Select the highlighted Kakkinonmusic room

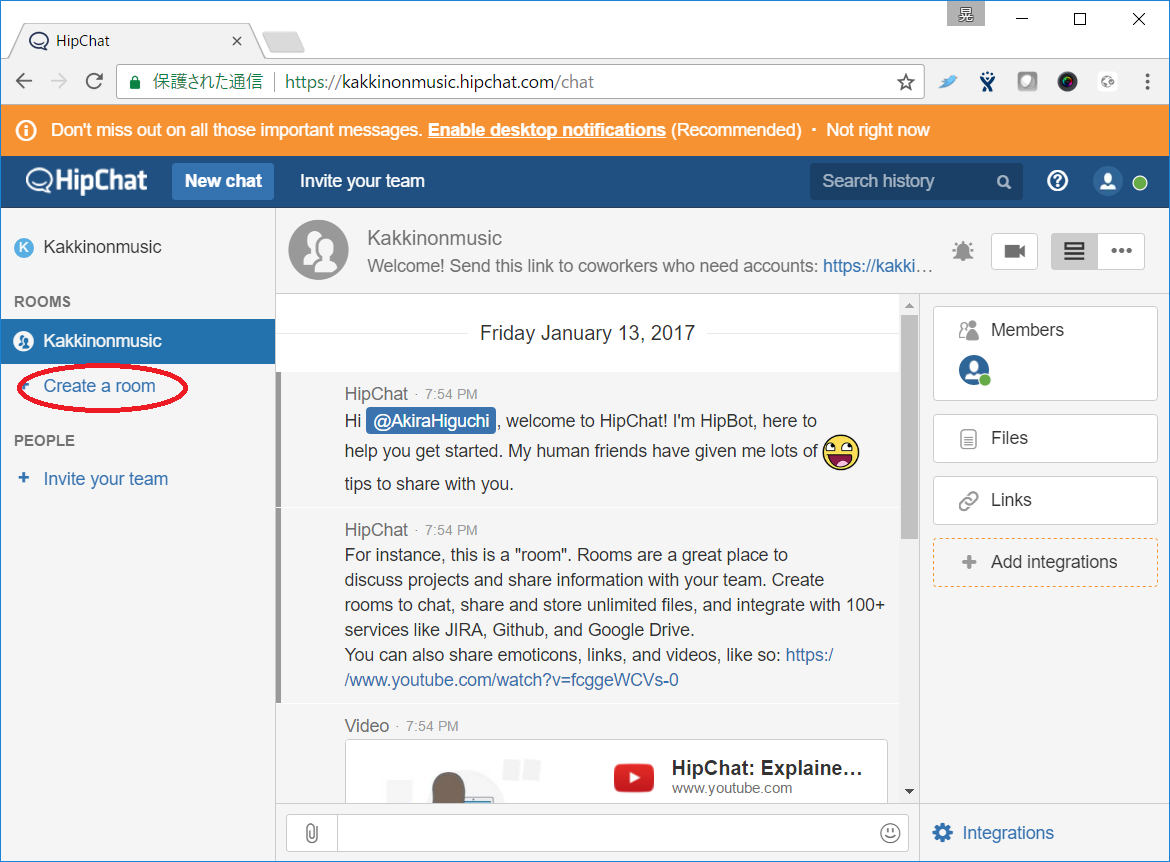(x=138, y=341)
